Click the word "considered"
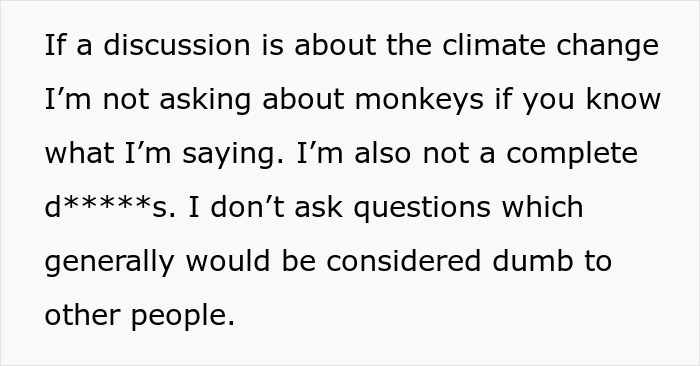 [x=404, y=261]
